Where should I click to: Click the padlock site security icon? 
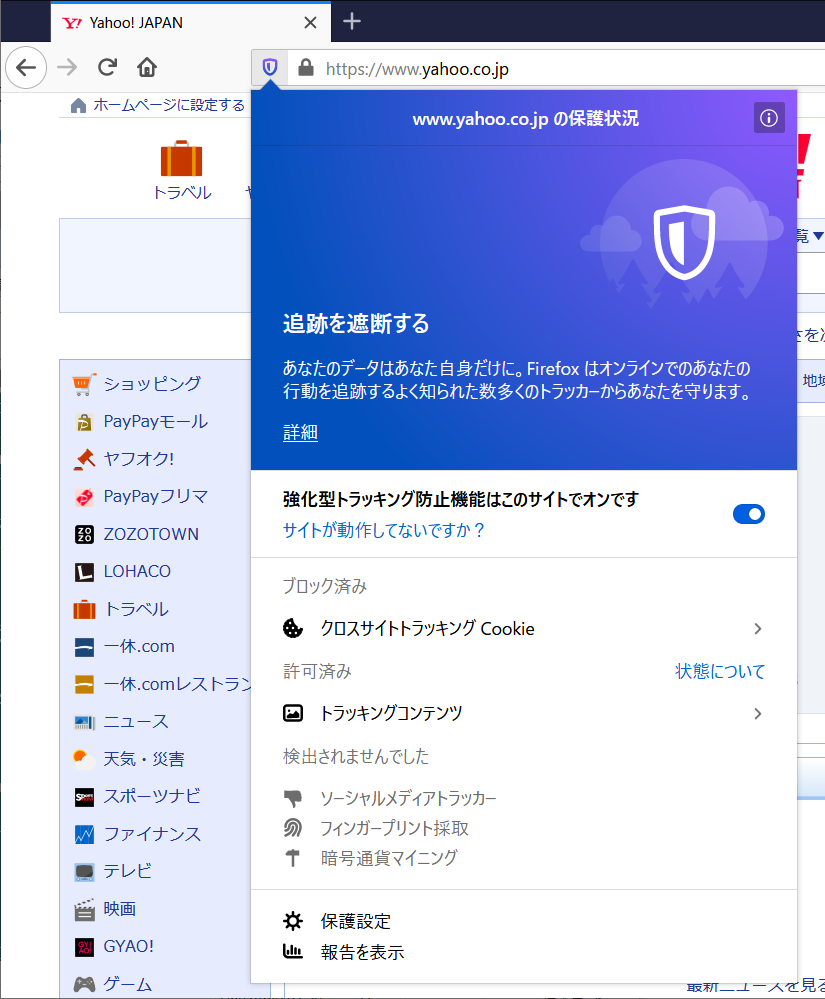click(x=306, y=68)
